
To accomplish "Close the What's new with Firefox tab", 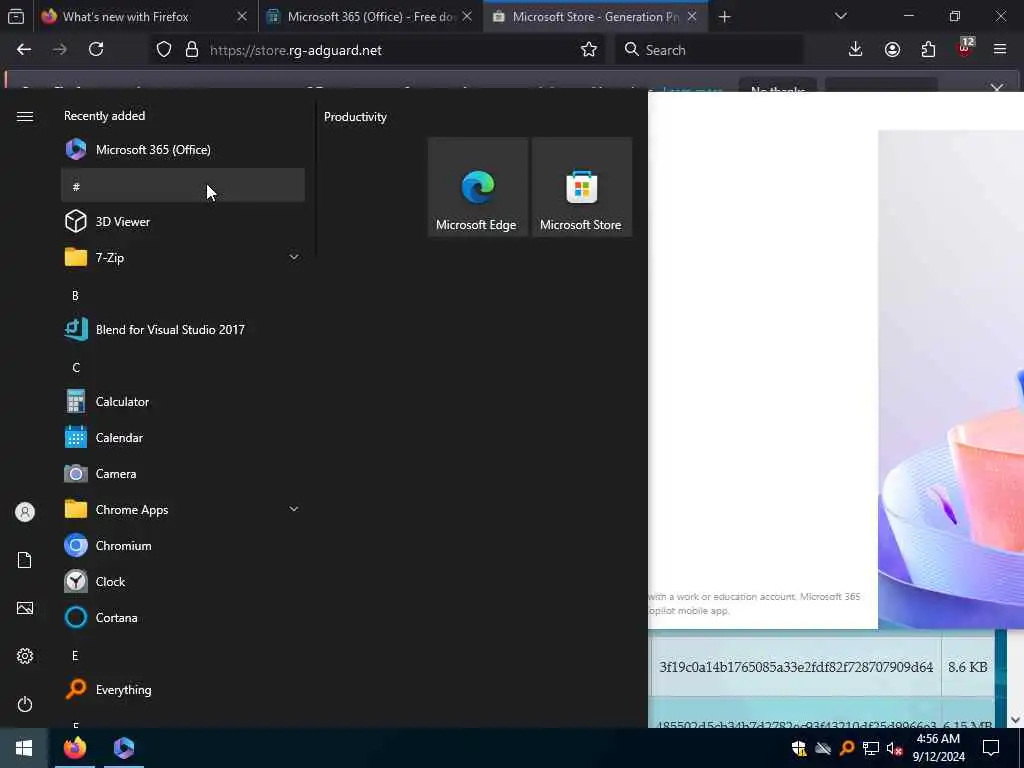I will [x=242, y=17].
